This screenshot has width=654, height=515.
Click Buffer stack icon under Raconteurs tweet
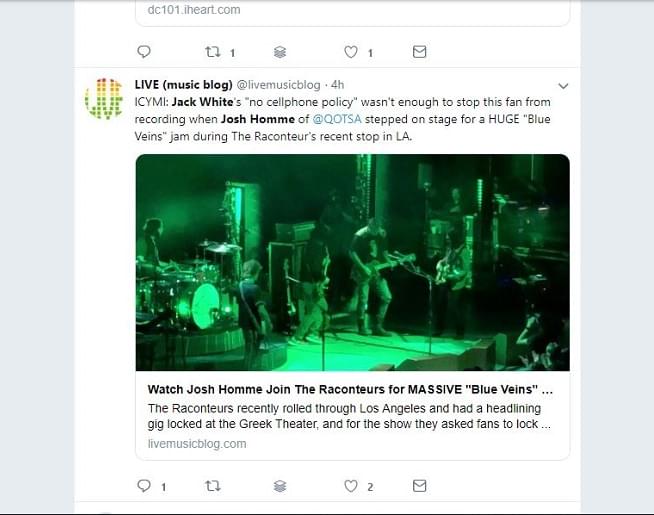[x=280, y=486]
